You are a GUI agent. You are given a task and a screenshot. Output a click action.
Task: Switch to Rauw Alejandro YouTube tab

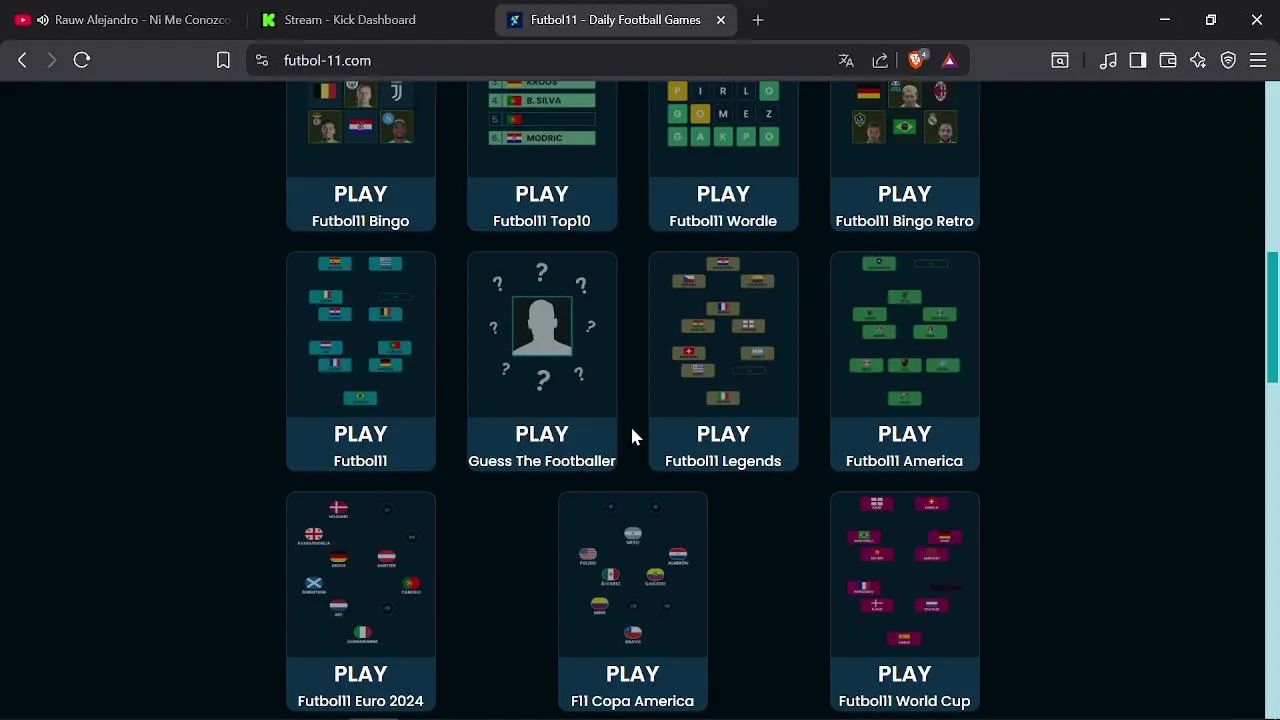(x=122, y=20)
